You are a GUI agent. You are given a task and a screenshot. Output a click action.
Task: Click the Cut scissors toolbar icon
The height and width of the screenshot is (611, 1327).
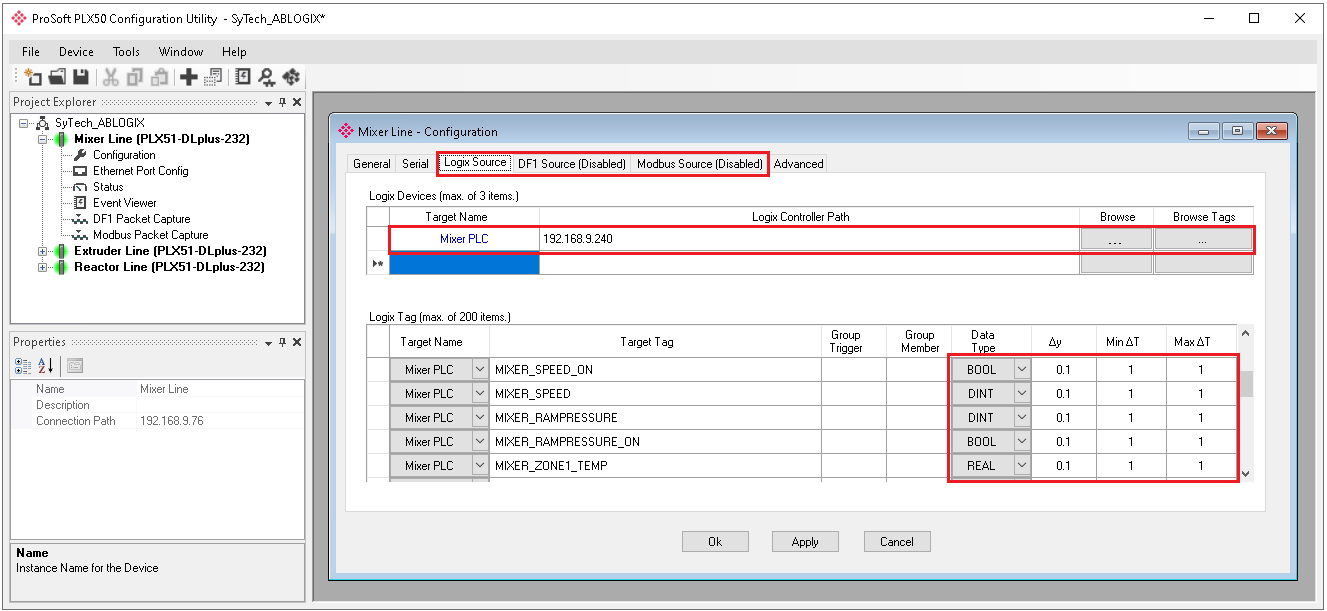click(x=111, y=77)
